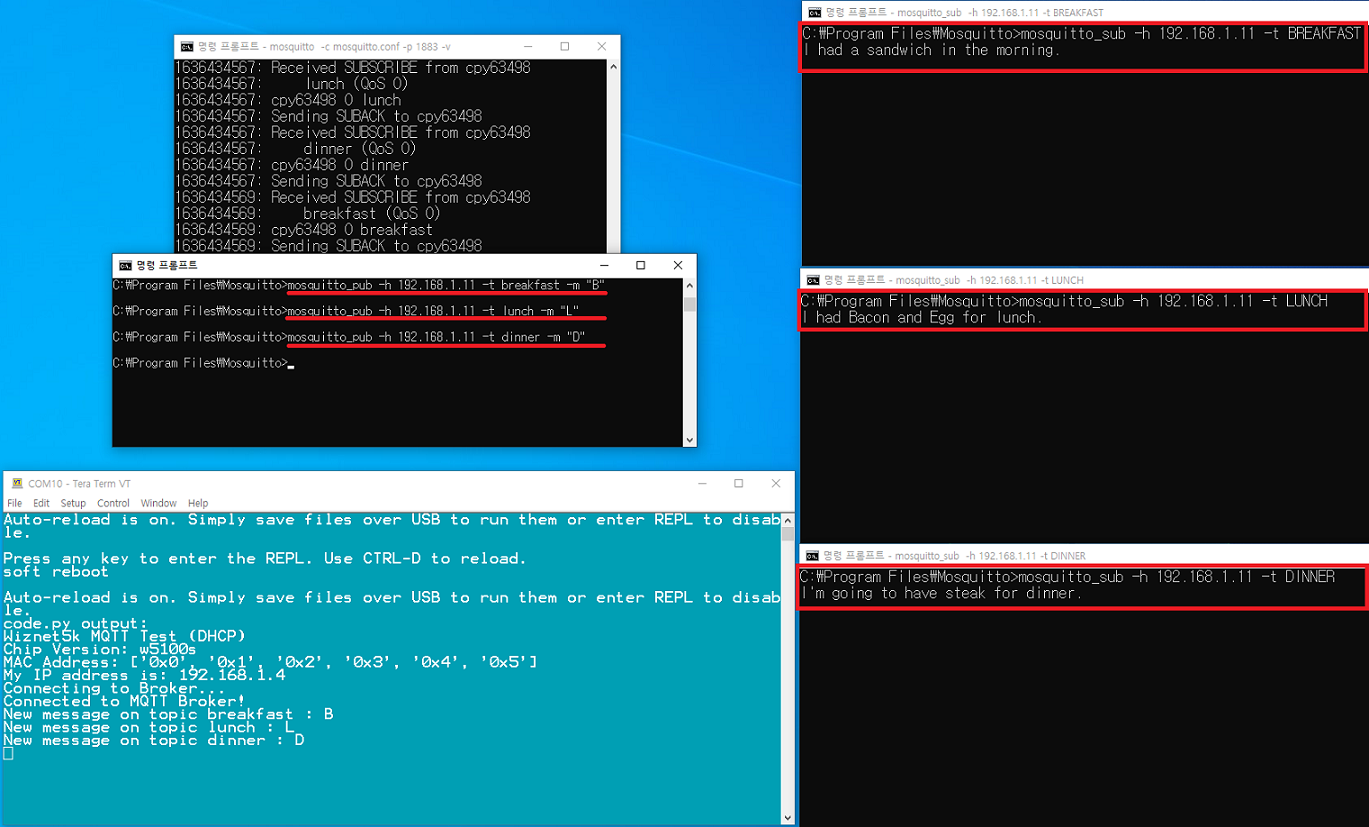Click the BREAKFAST subscriber window's cmd icon

(x=814, y=12)
